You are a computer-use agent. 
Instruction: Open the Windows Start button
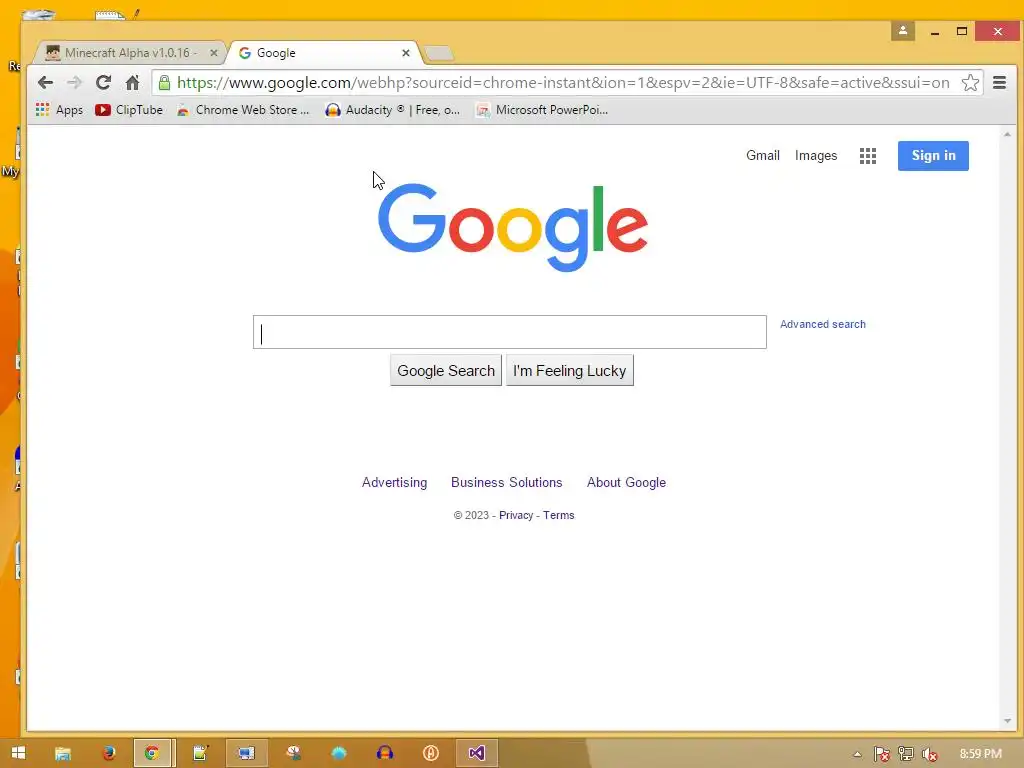click(x=18, y=753)
